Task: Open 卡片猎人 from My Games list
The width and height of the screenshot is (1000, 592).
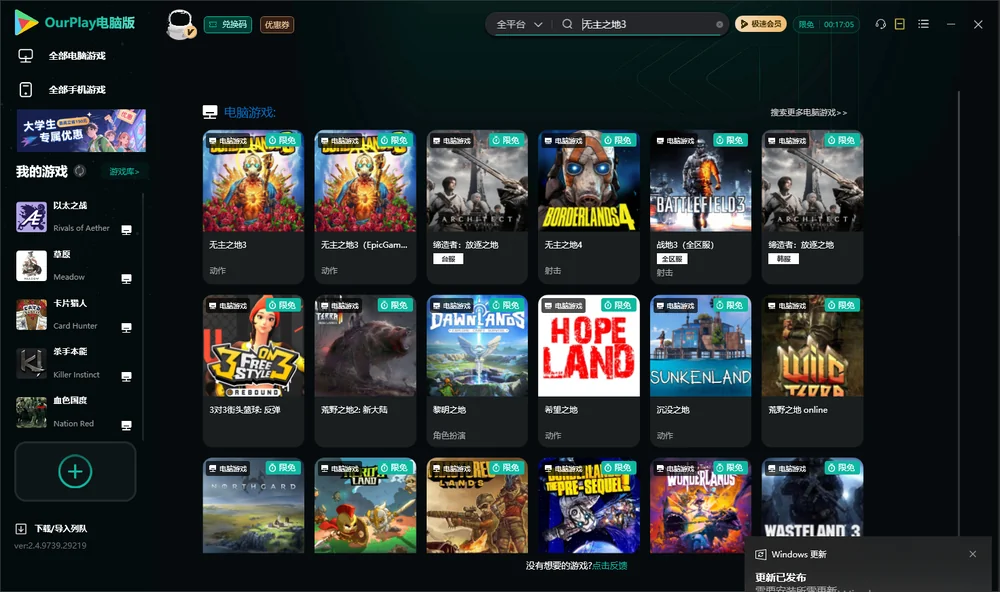Action: [75, 314]
